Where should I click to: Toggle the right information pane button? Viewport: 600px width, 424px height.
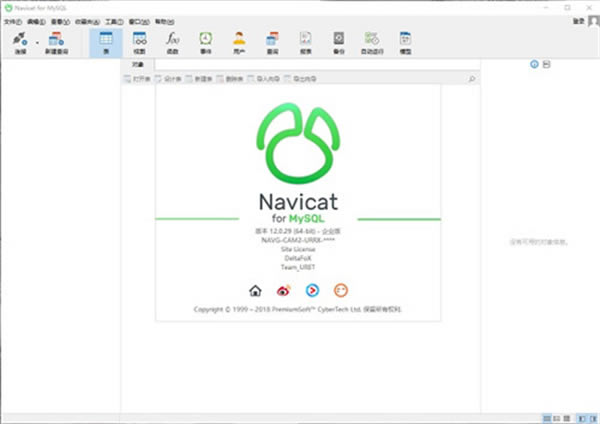[593, 419]
